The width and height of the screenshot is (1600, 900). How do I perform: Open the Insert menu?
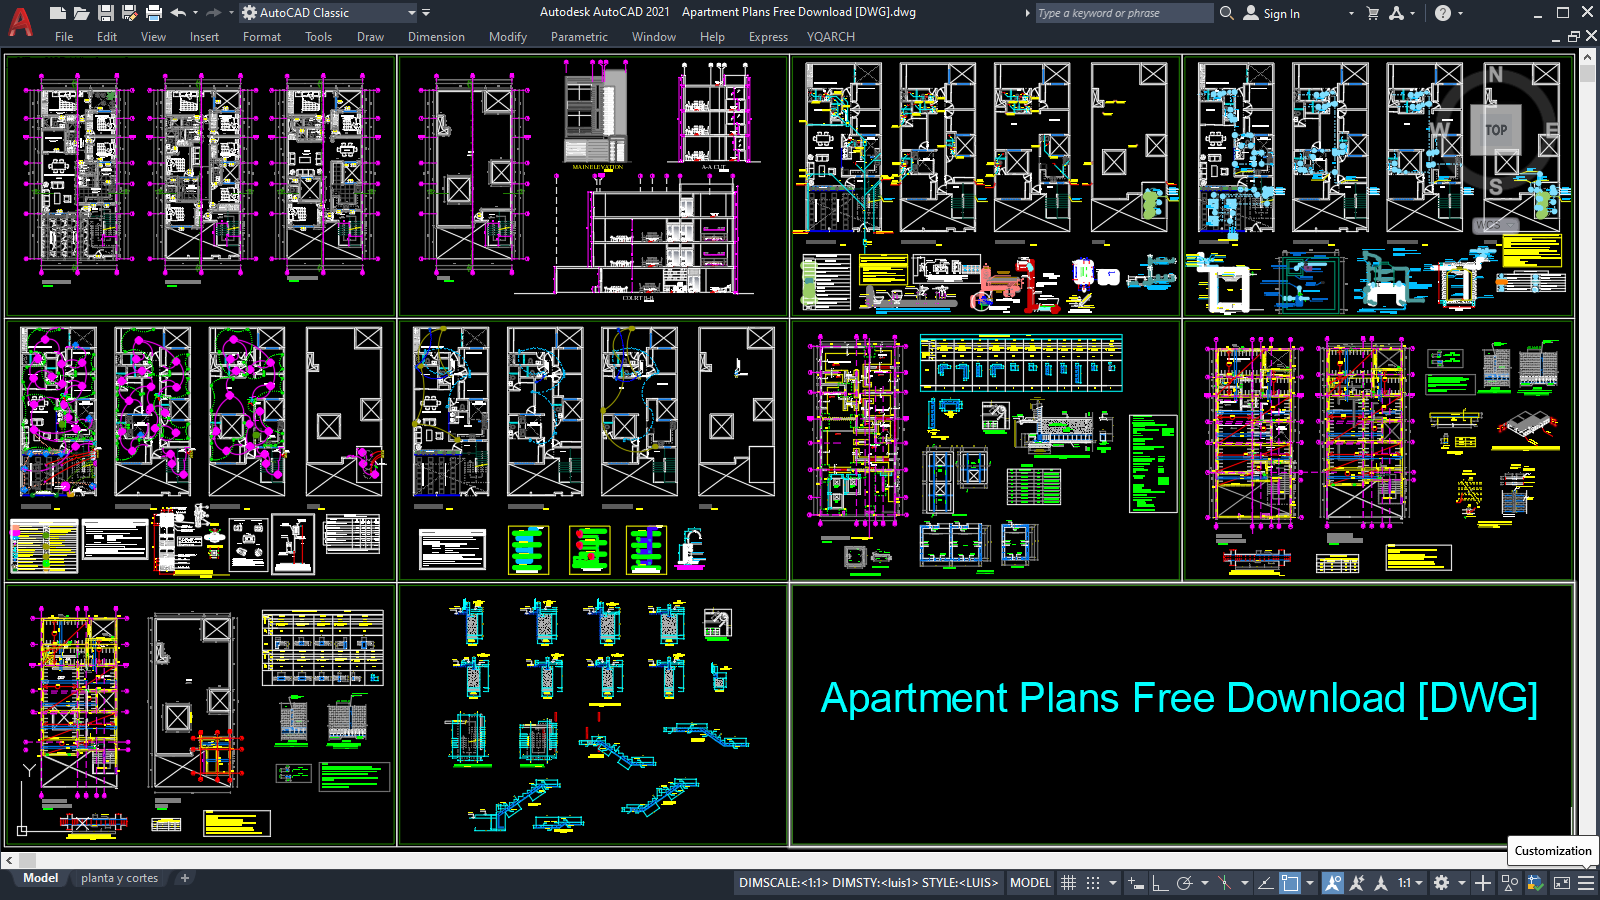pyautogui.click(x=204, y=37)
